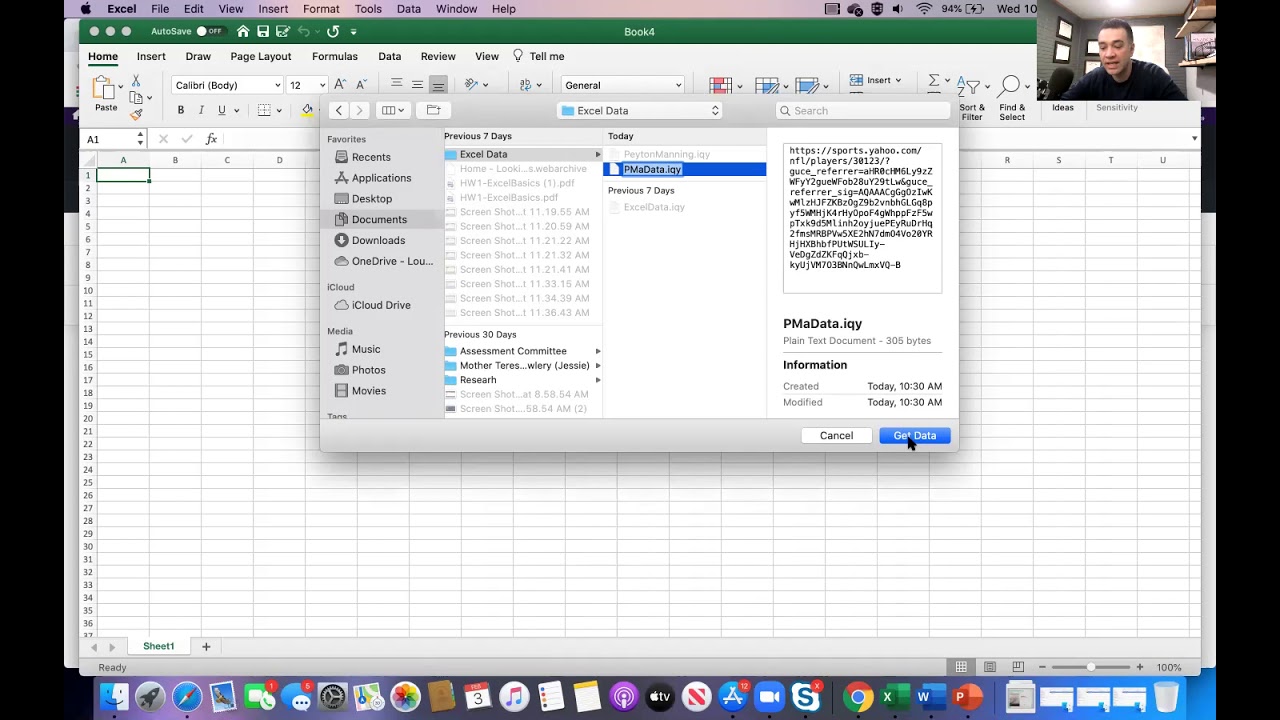Toggle bottom vertical alignment button
1280x720 pixels.
click(438, 85)
